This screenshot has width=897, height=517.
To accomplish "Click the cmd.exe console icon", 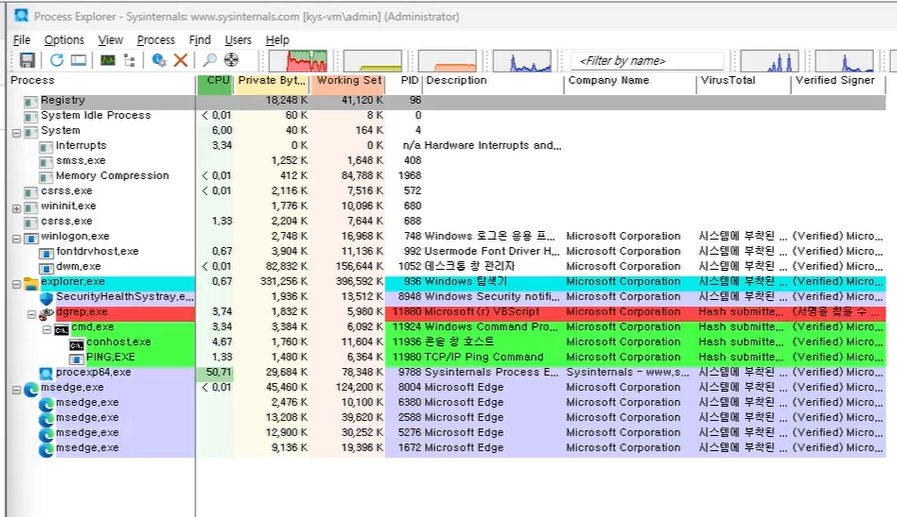I will (61, 329).
